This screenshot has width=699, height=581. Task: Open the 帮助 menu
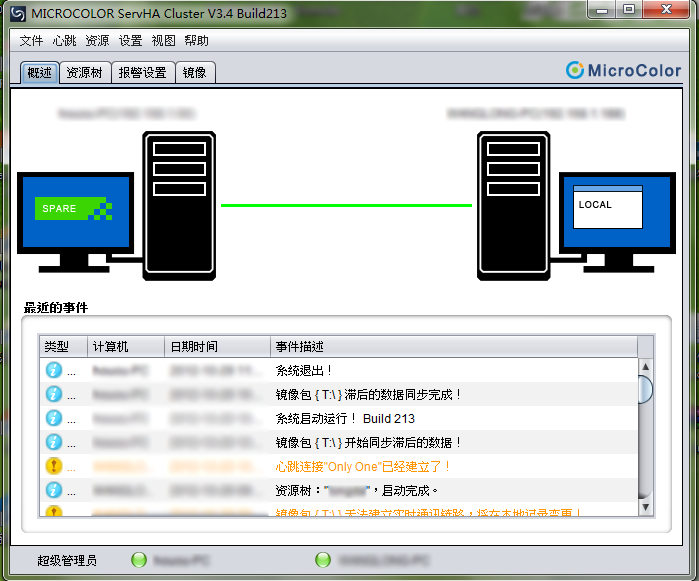click(197, 41)
